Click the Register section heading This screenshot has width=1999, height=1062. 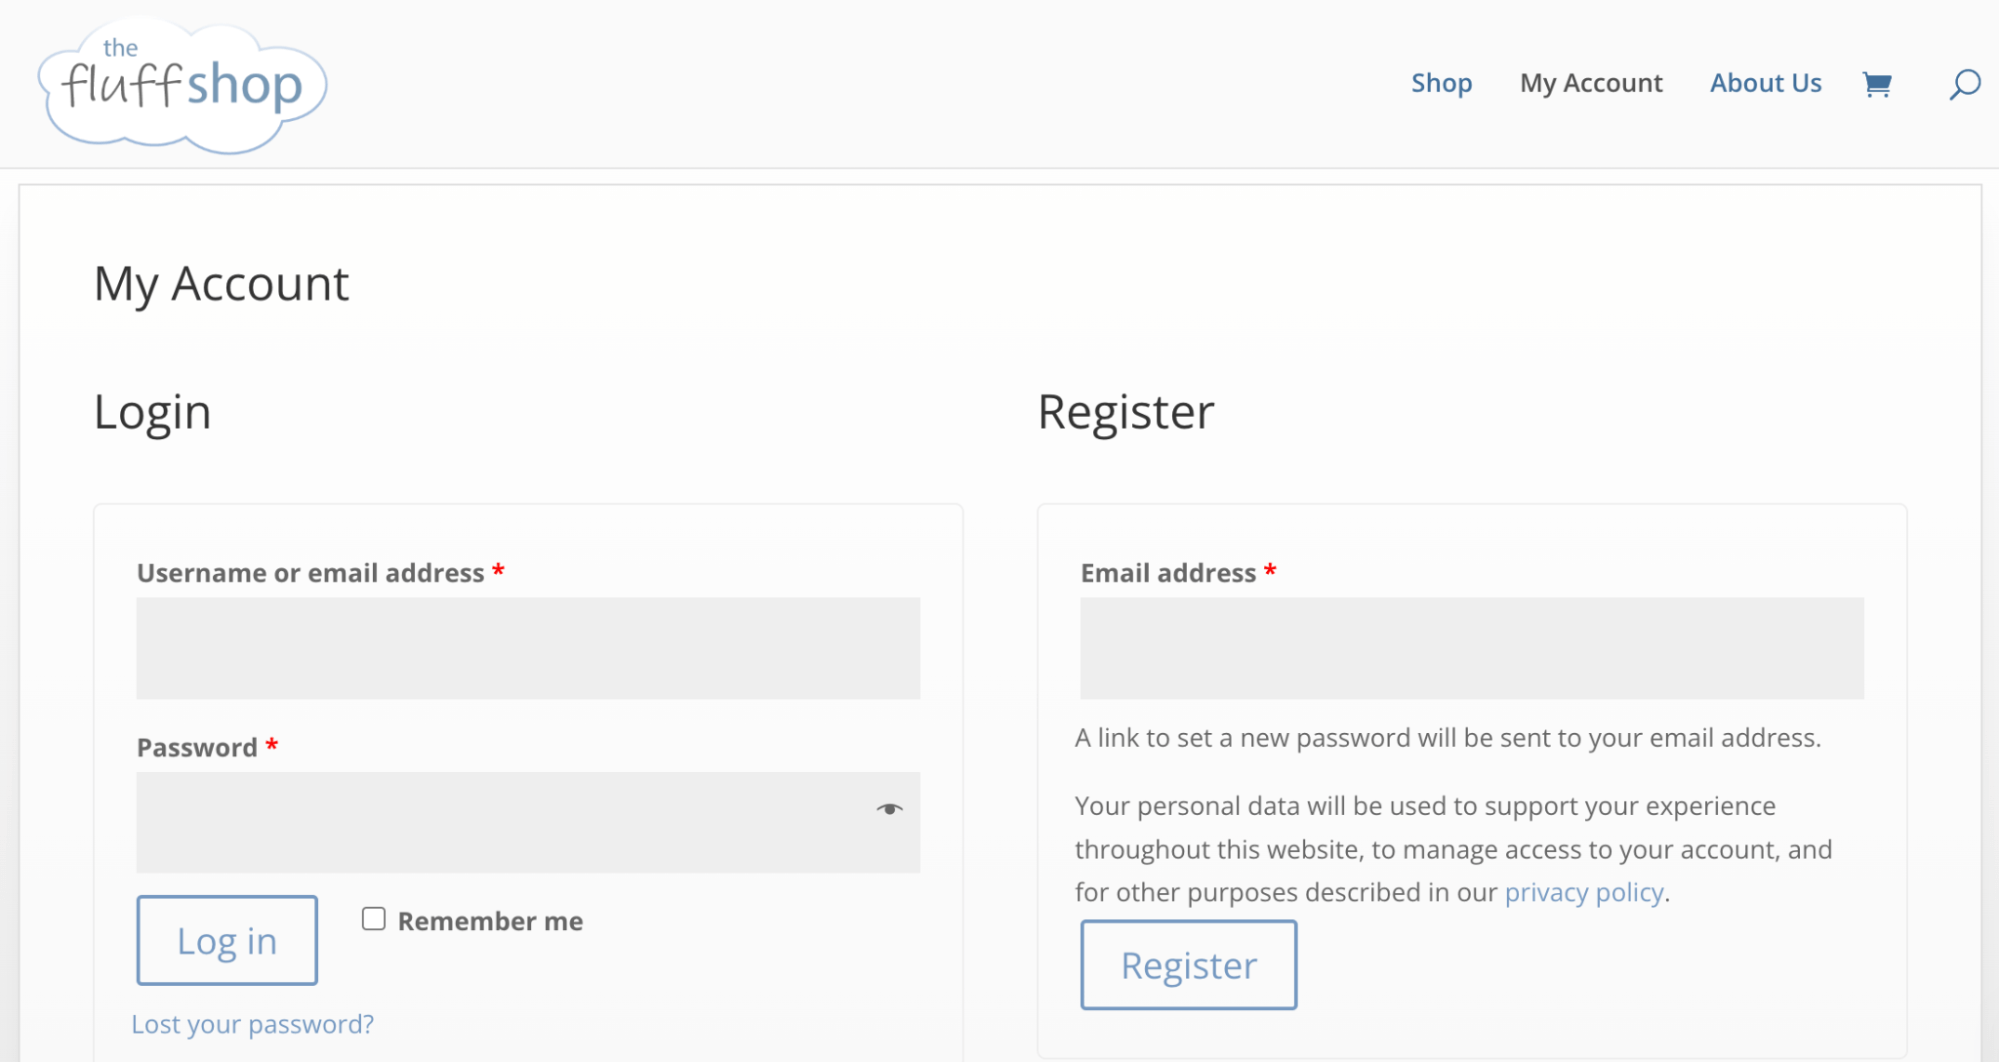(1125, 412)
